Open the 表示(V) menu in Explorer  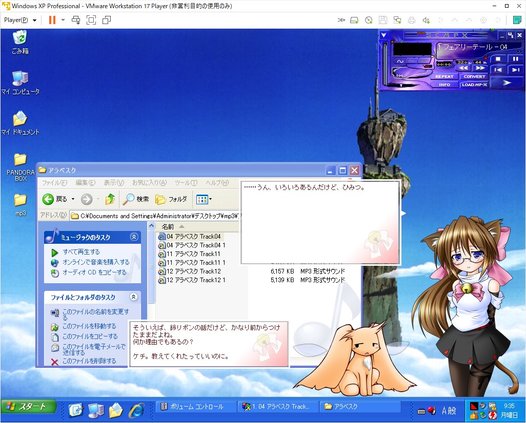pos(113,182)
